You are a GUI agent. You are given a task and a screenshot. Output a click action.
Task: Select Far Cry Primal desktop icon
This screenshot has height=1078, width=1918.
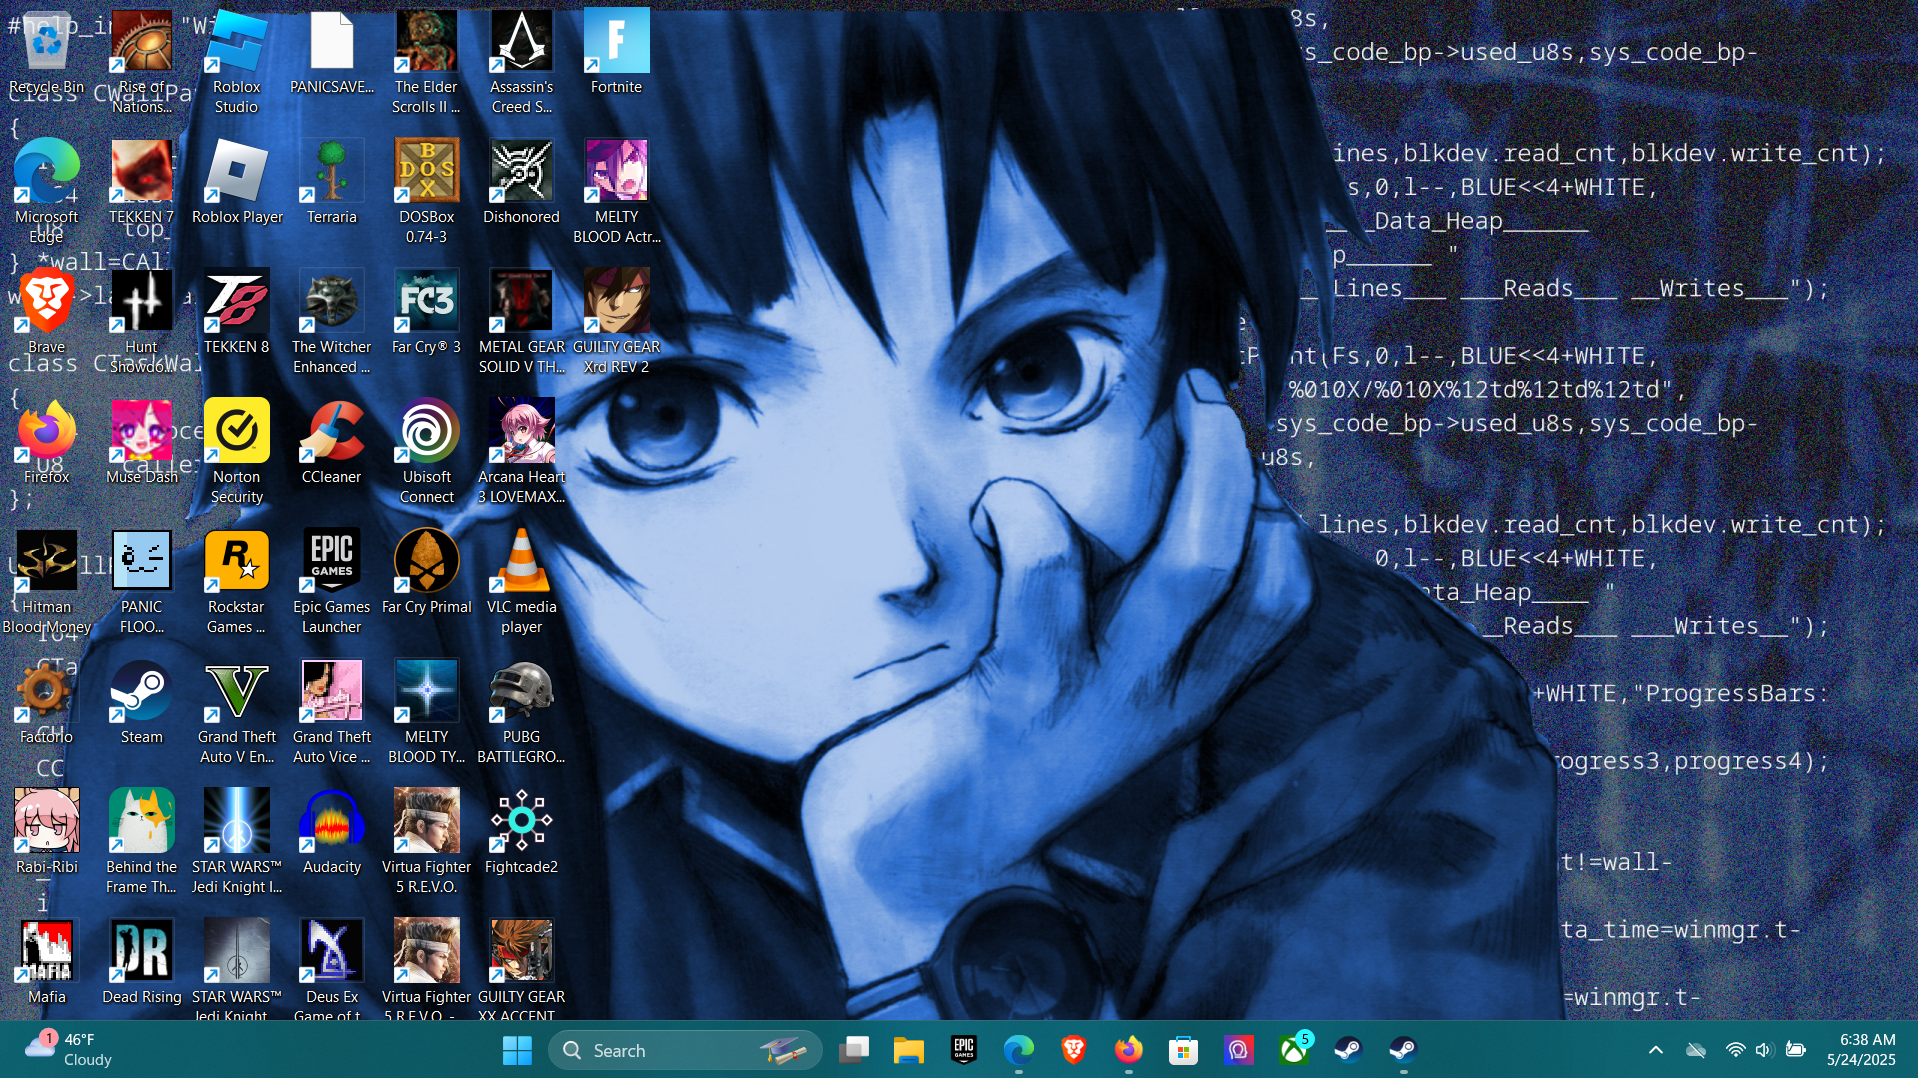426,573
